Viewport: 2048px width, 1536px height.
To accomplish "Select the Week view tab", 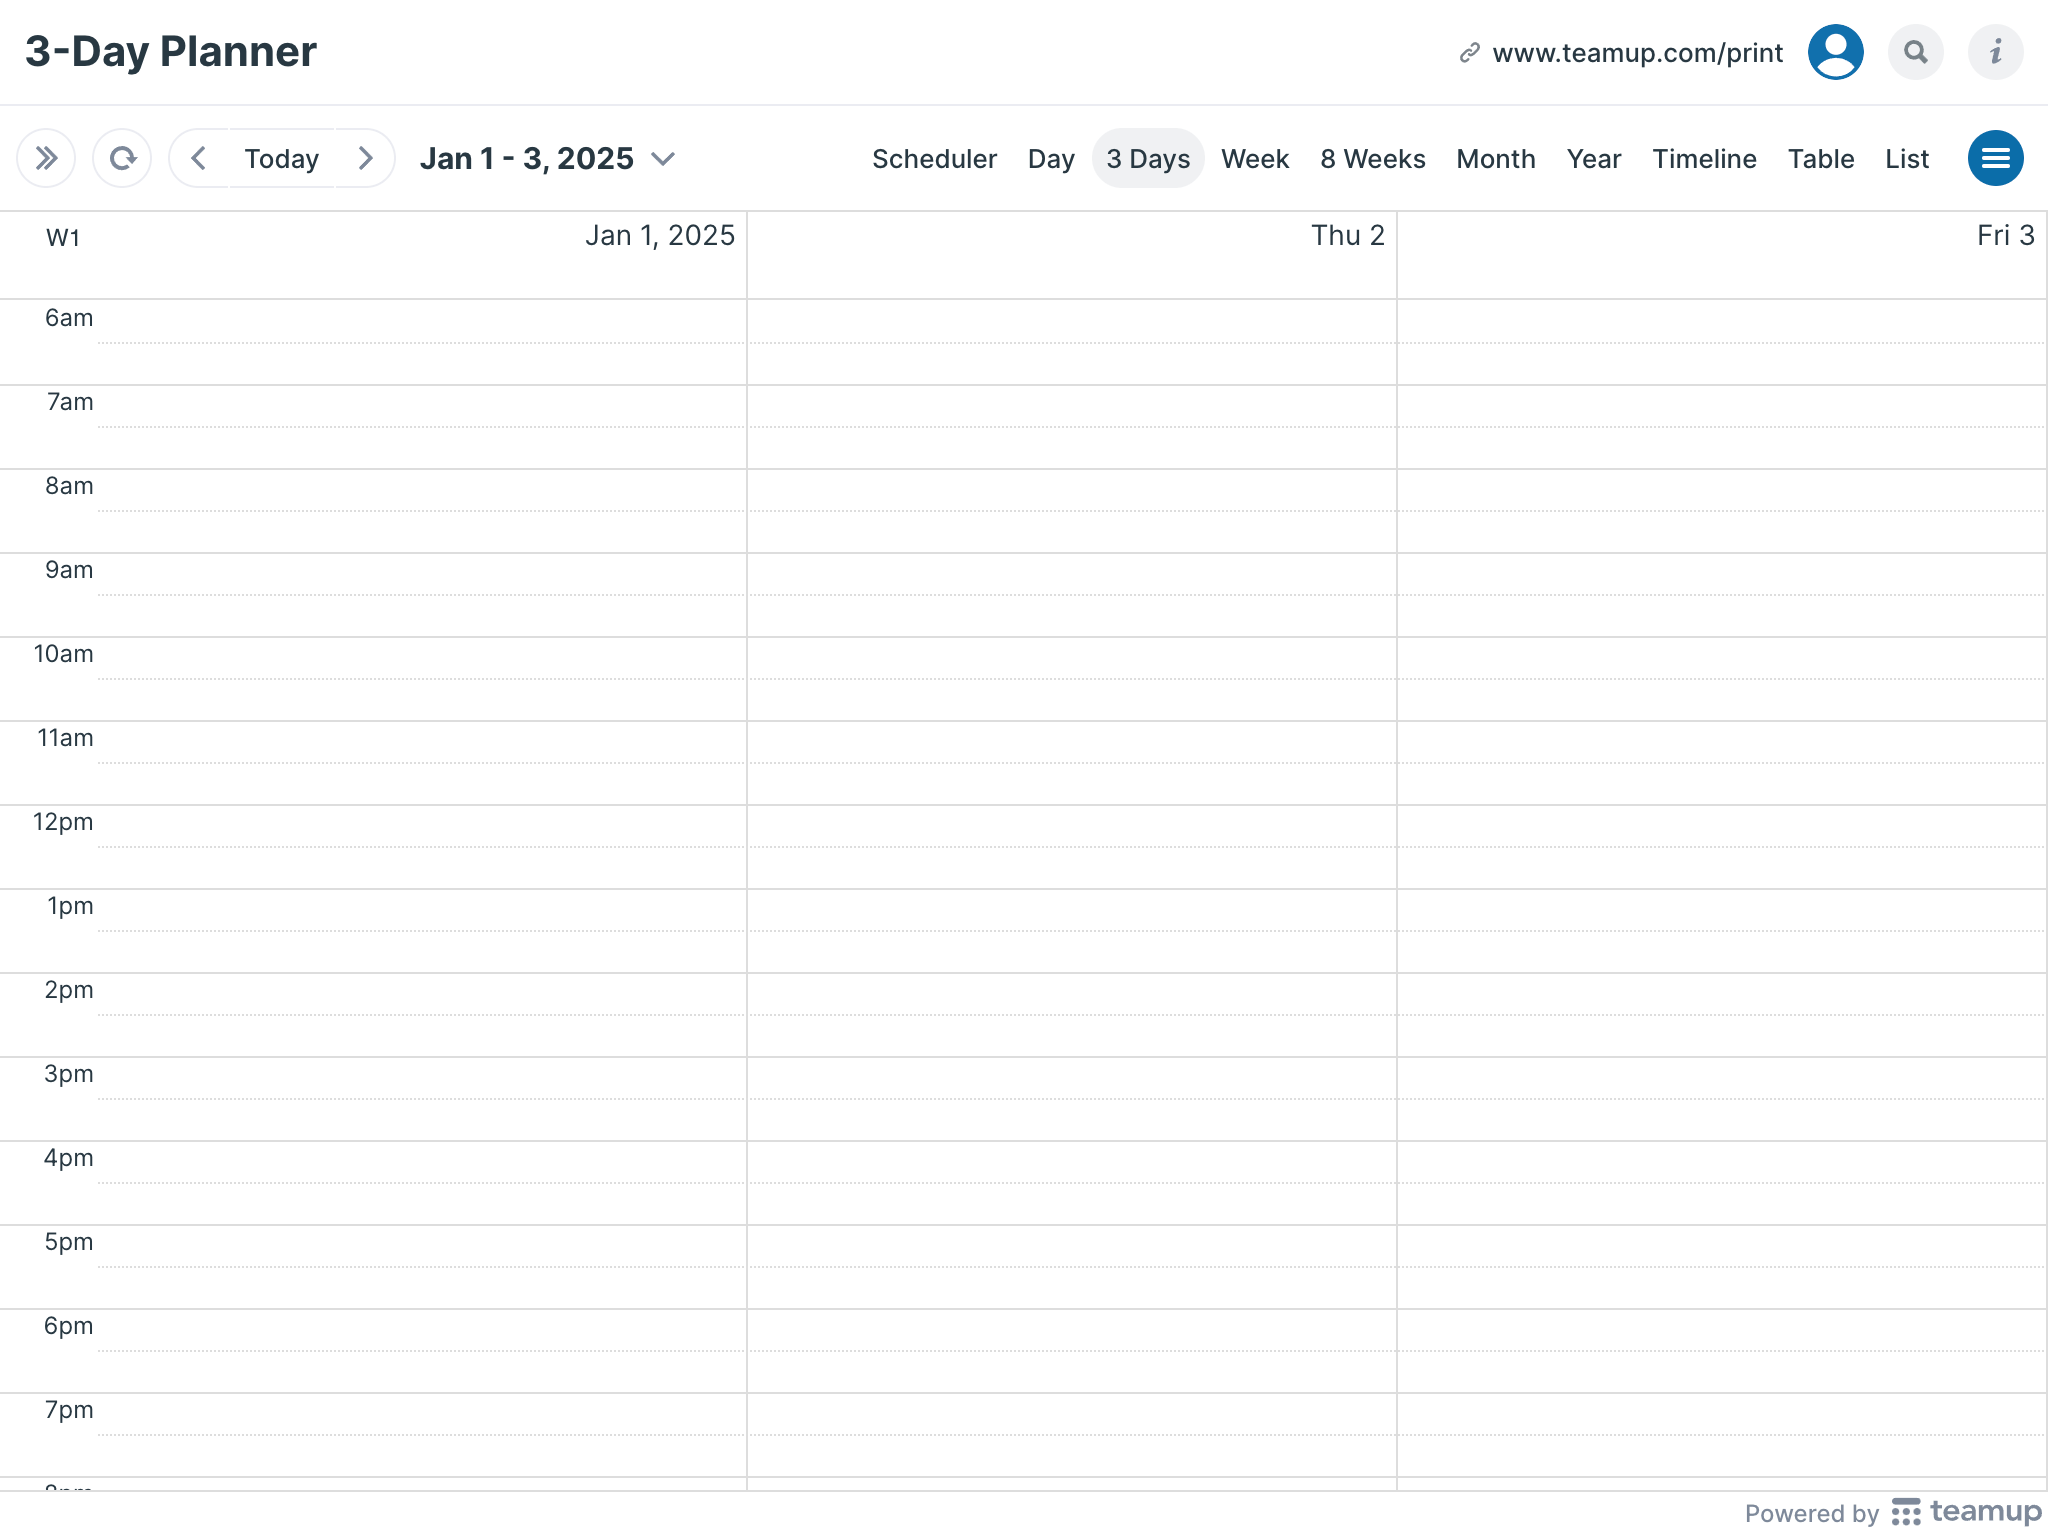I will pyautogui.click(x=1255, y=158).
